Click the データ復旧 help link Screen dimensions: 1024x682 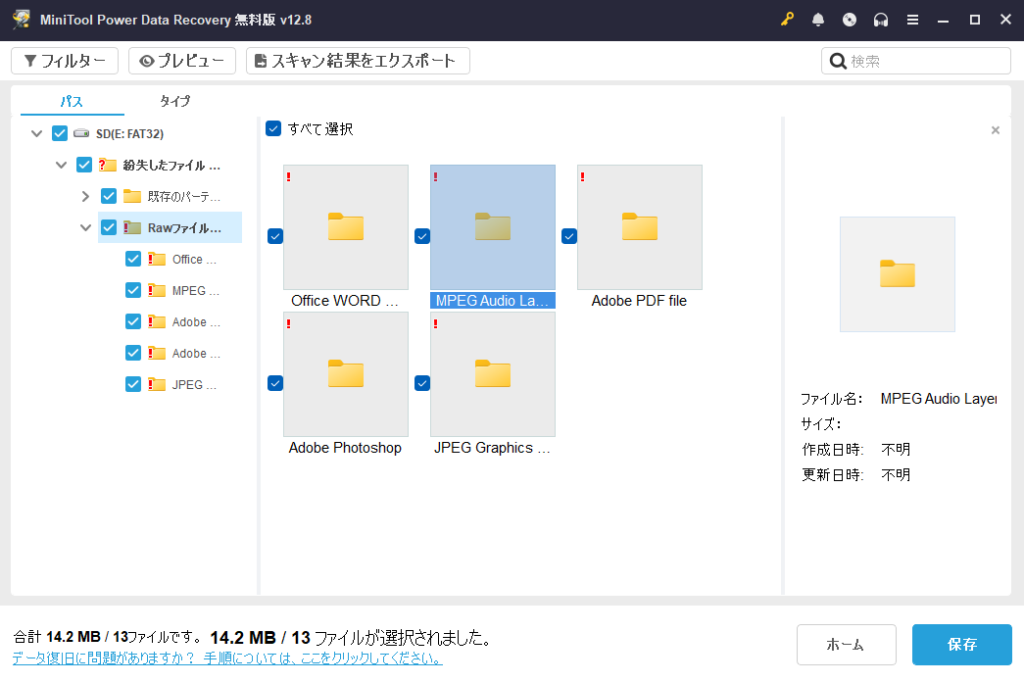point(227,659)
